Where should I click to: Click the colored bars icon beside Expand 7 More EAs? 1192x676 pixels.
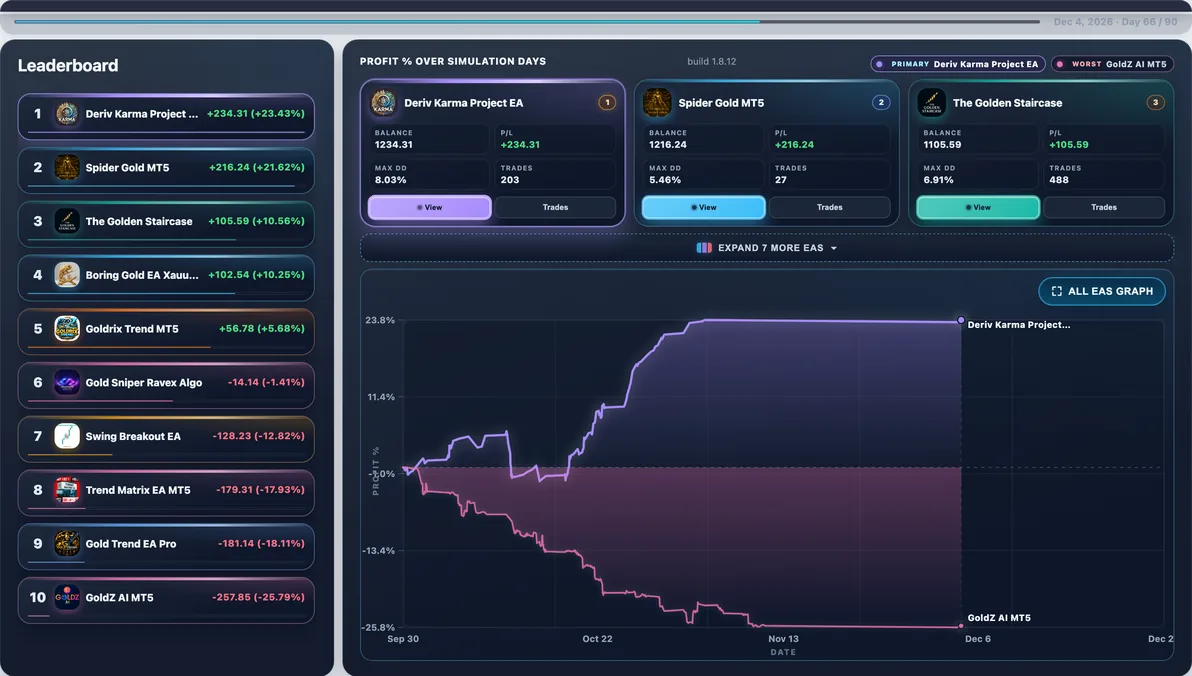click(x=704, y=248)
